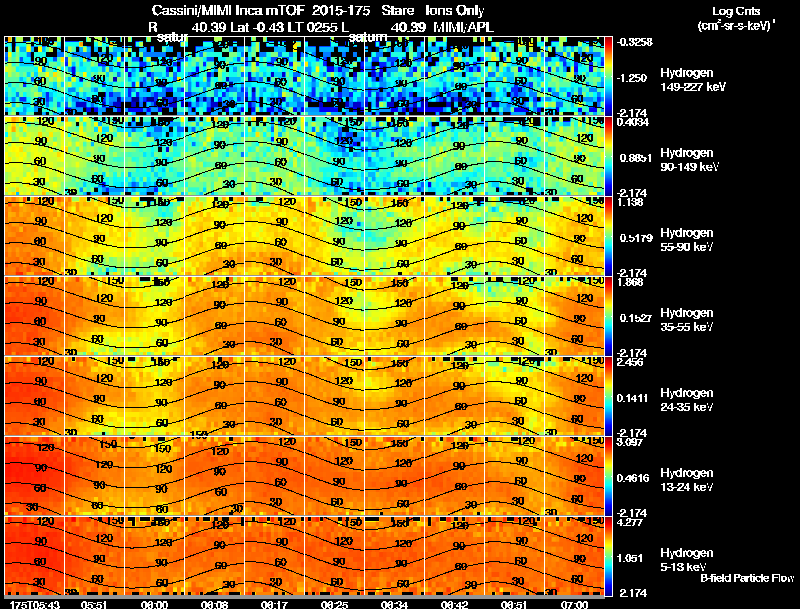Click inside the 24-35 keV spectrogram panel

[x=305, y=396]
